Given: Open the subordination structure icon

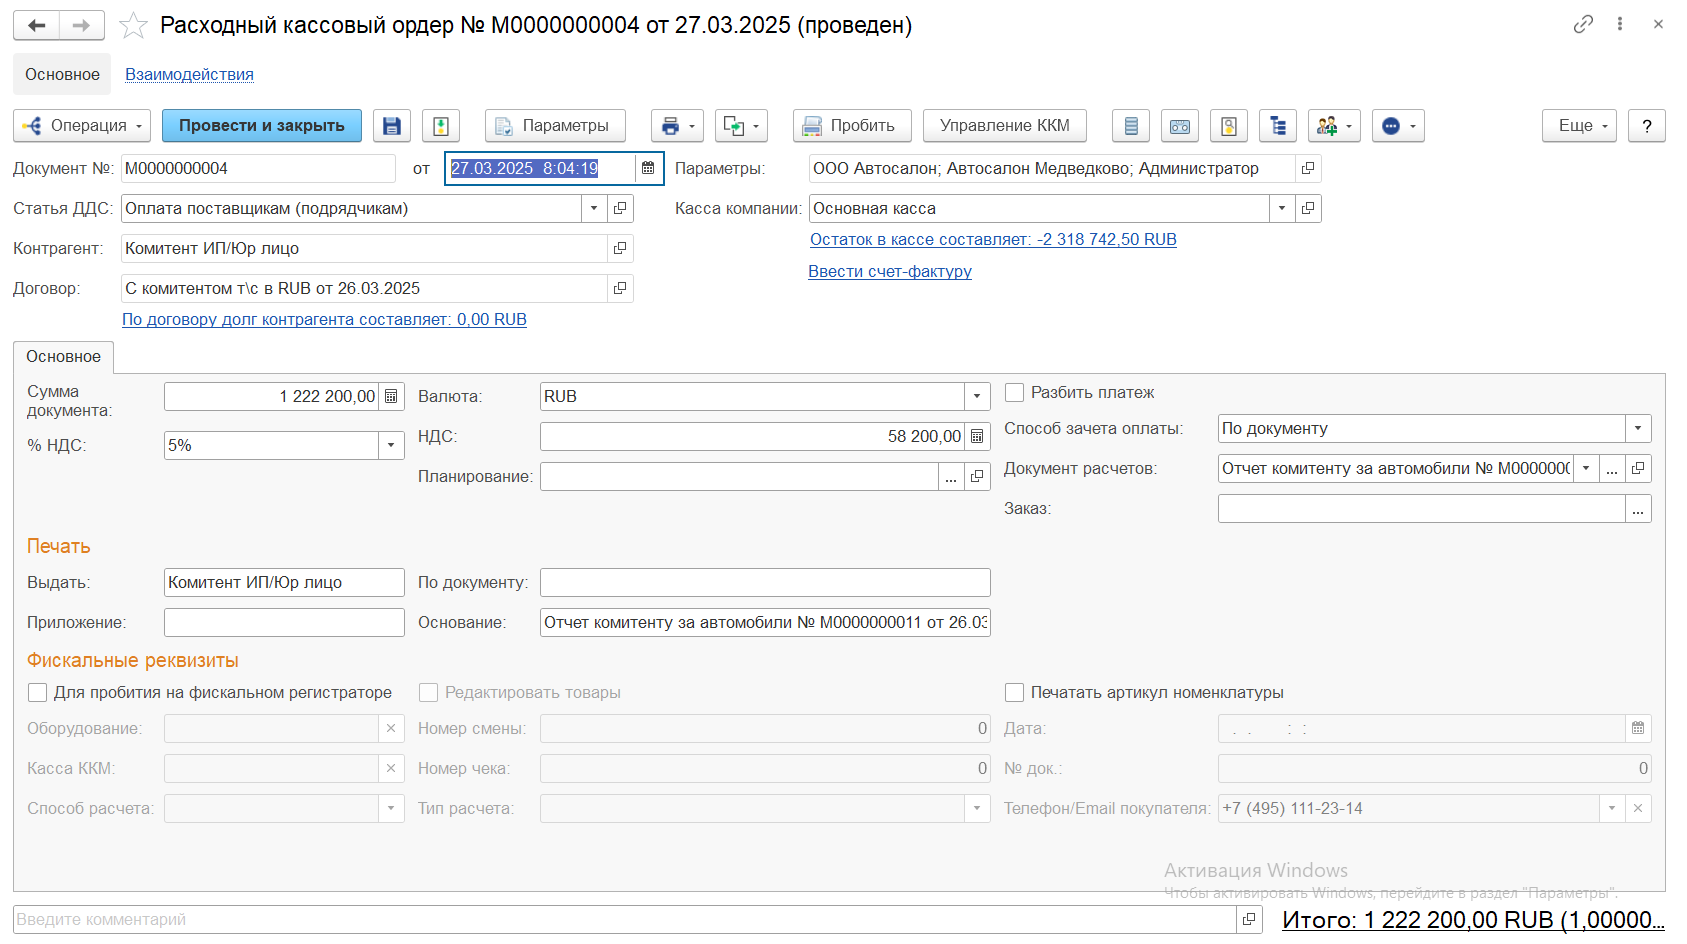Looking at the screenshot, I should click(1278, 126).
